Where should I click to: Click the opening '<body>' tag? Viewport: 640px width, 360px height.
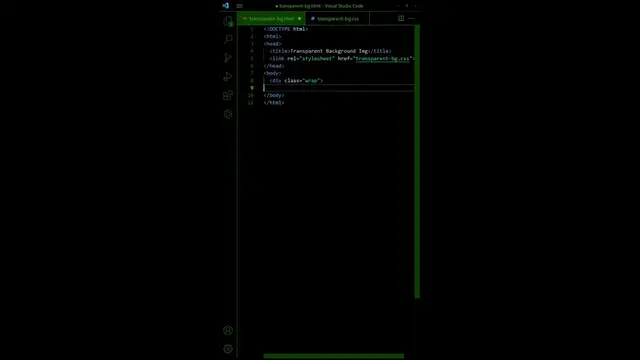(272, 73)
